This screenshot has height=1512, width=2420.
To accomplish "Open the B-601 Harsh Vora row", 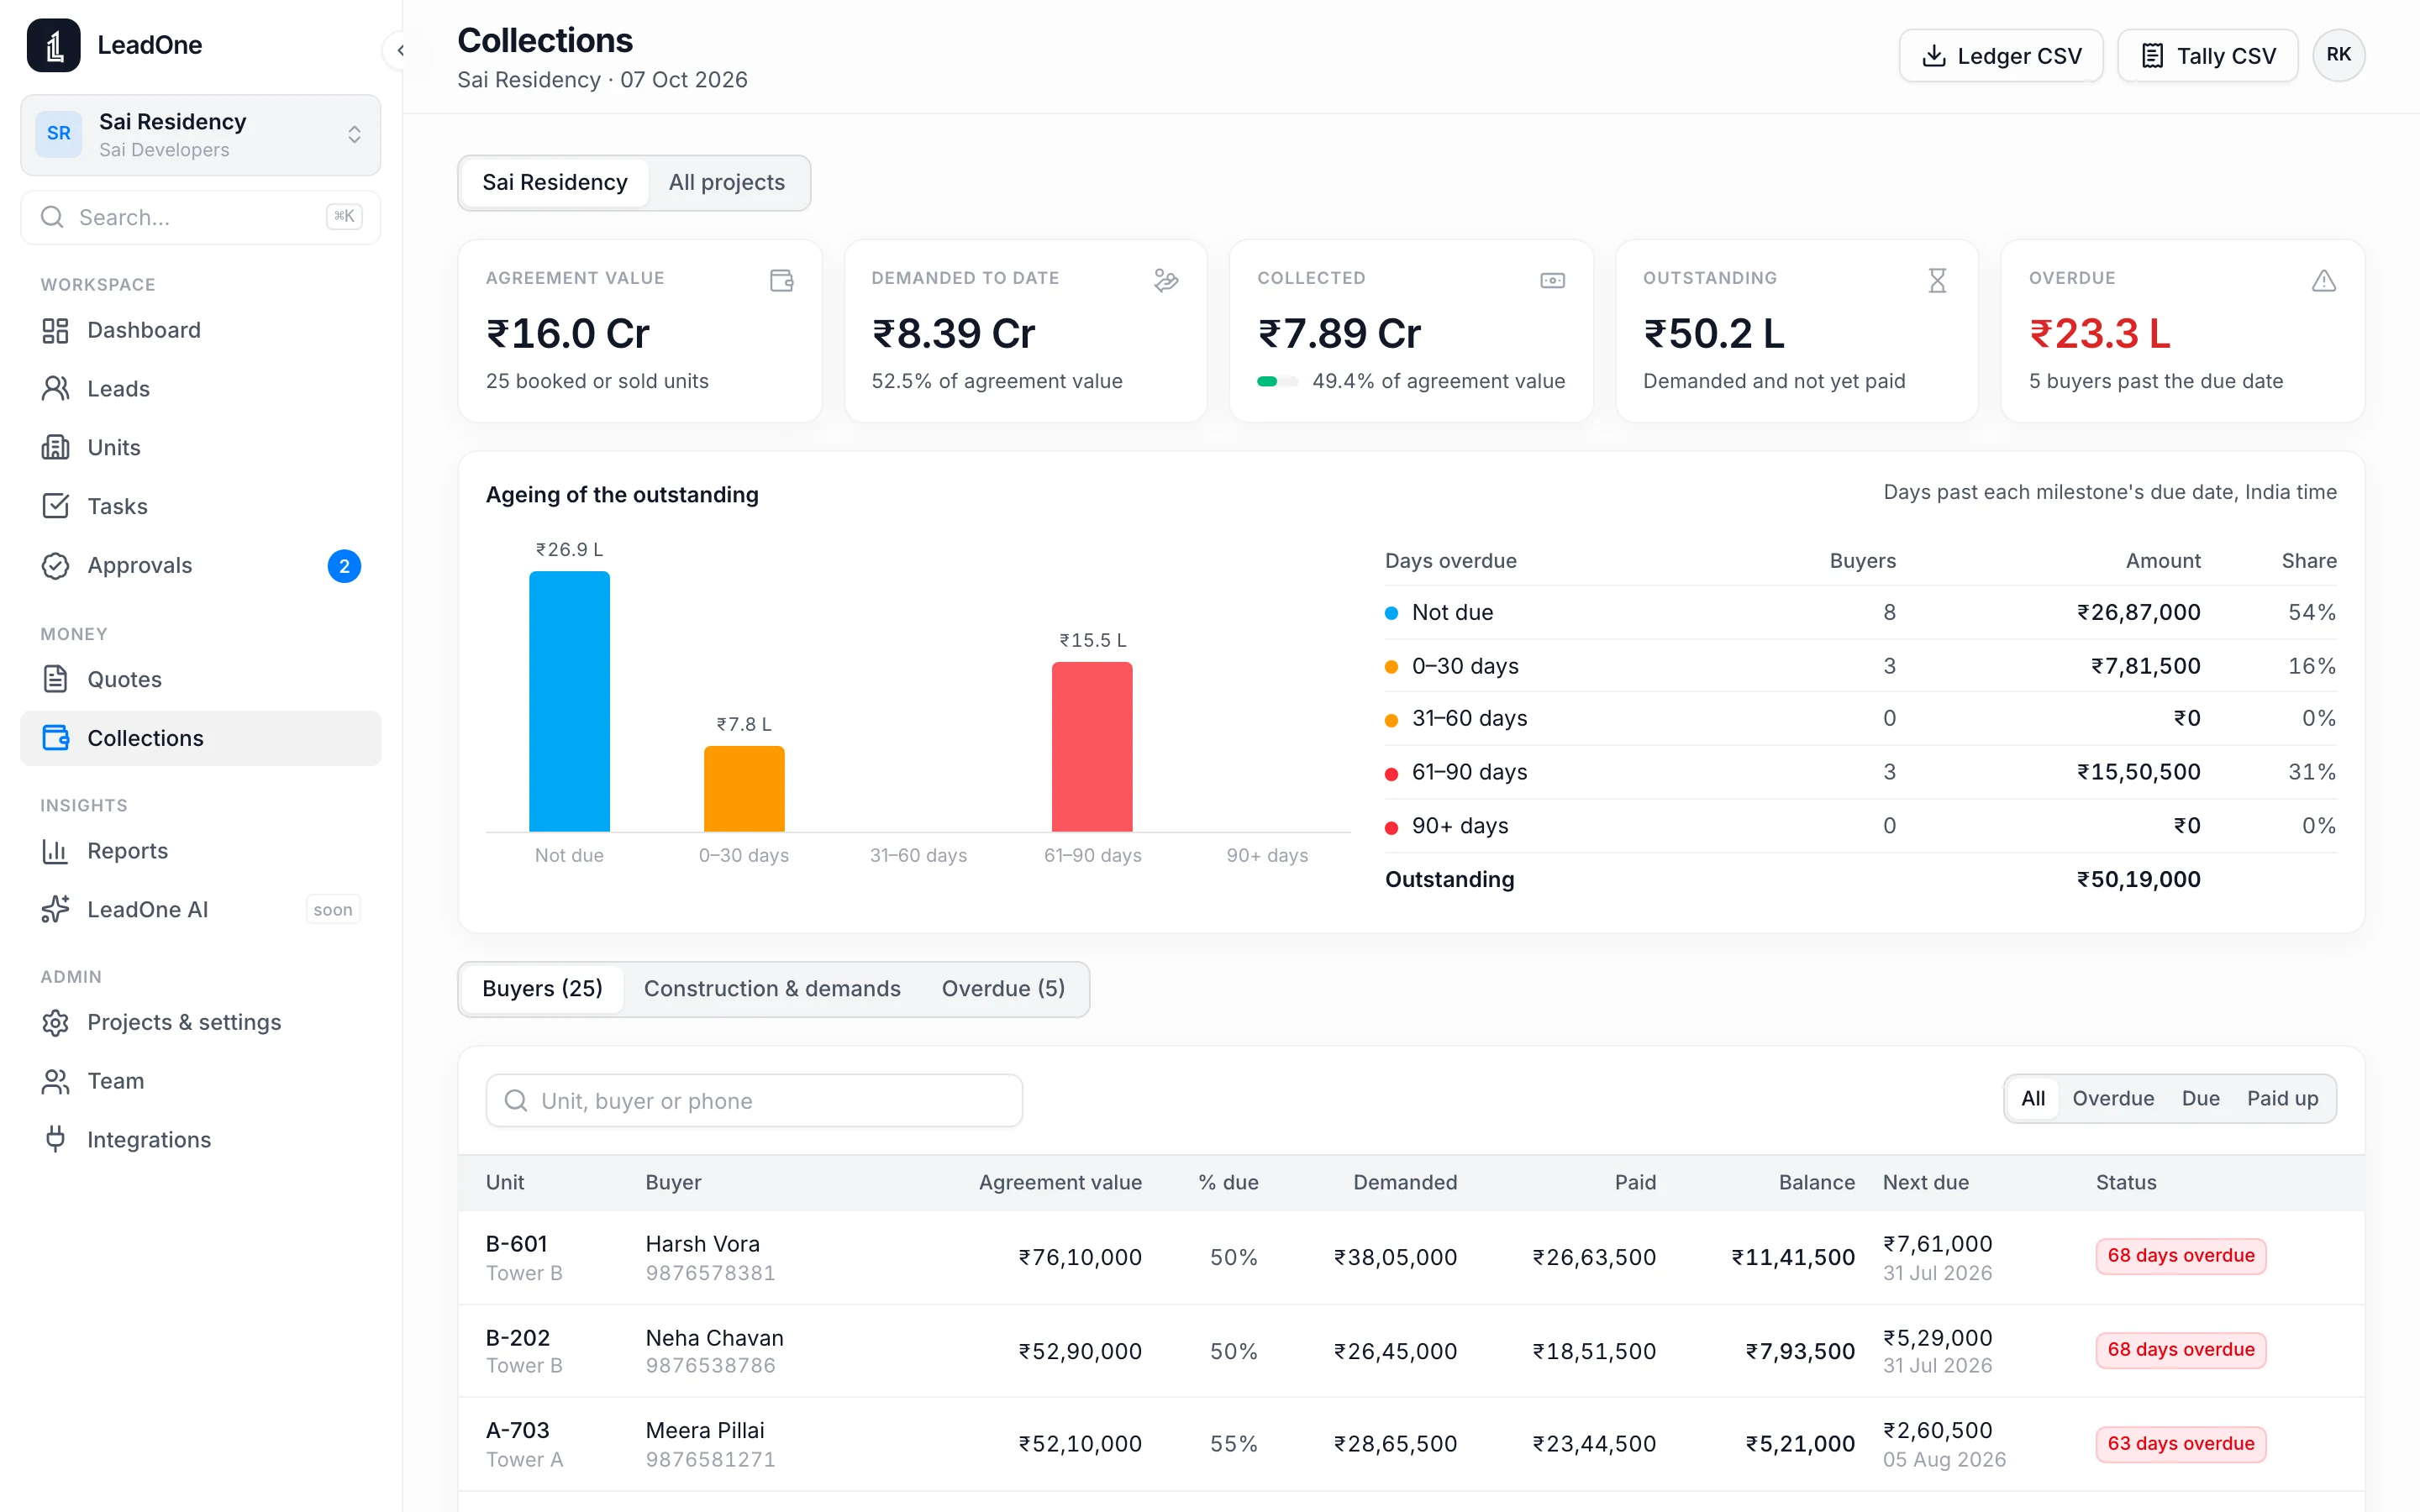I will point(1411,1257).
